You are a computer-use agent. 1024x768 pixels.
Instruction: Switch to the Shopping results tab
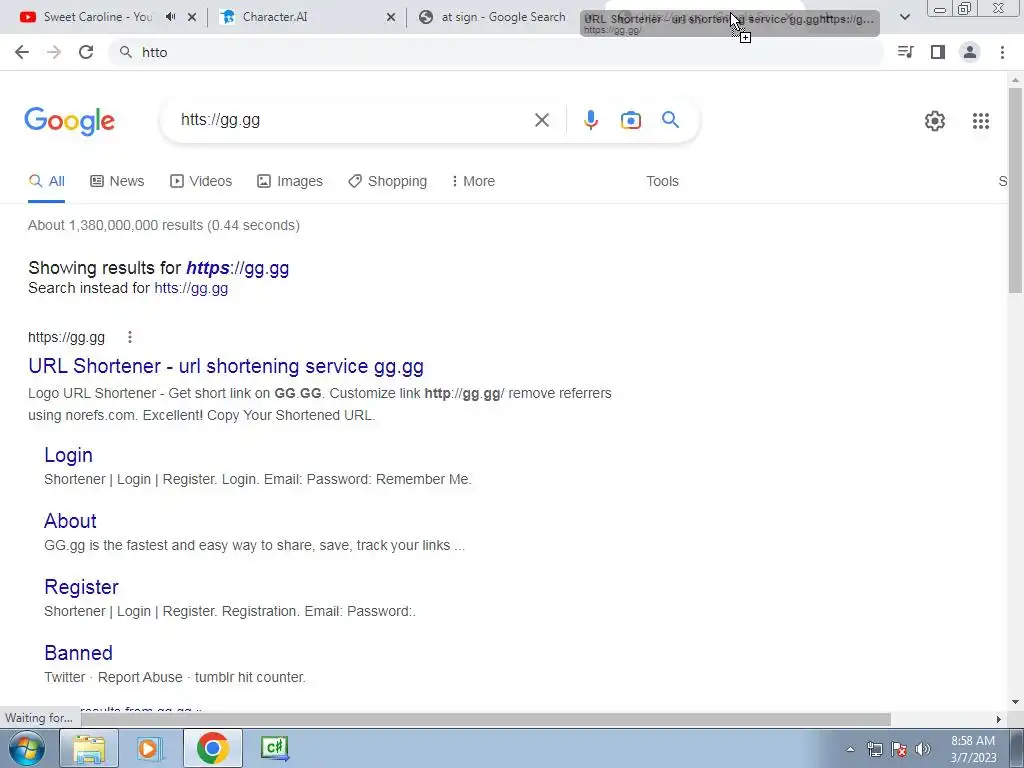[x=388, y=182]
